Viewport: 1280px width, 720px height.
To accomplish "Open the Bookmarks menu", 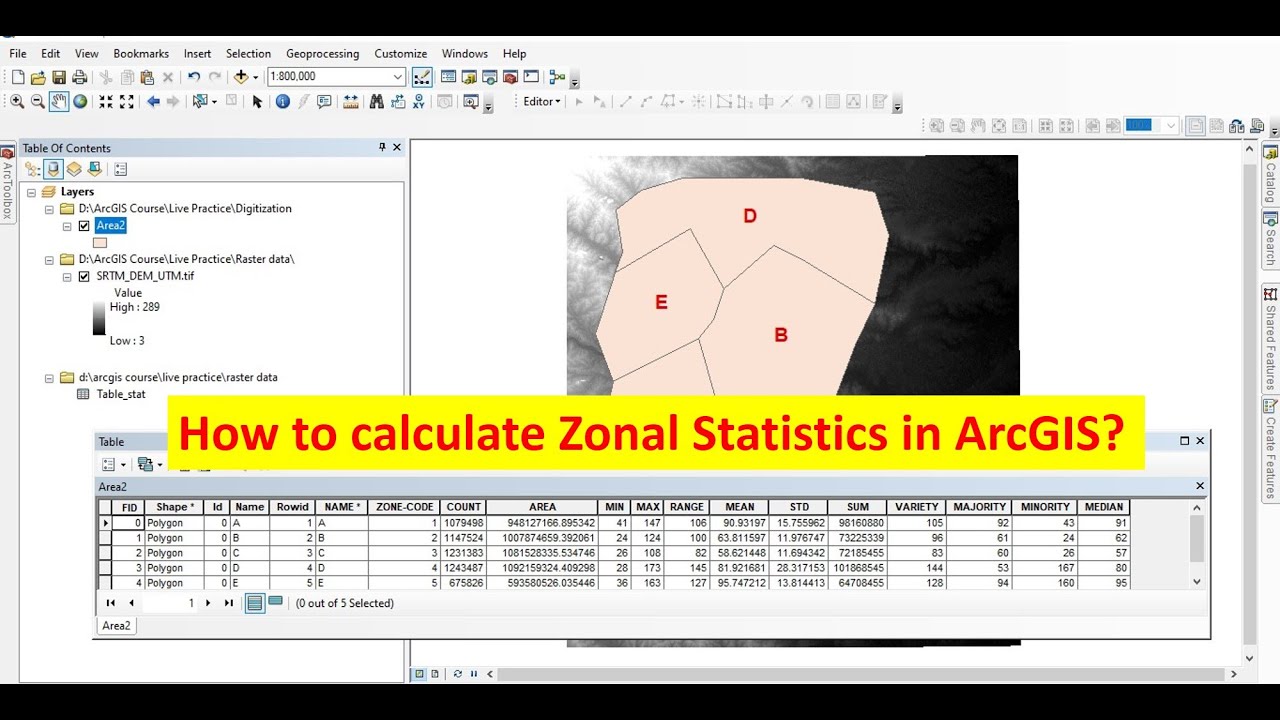I will point(141,54).
